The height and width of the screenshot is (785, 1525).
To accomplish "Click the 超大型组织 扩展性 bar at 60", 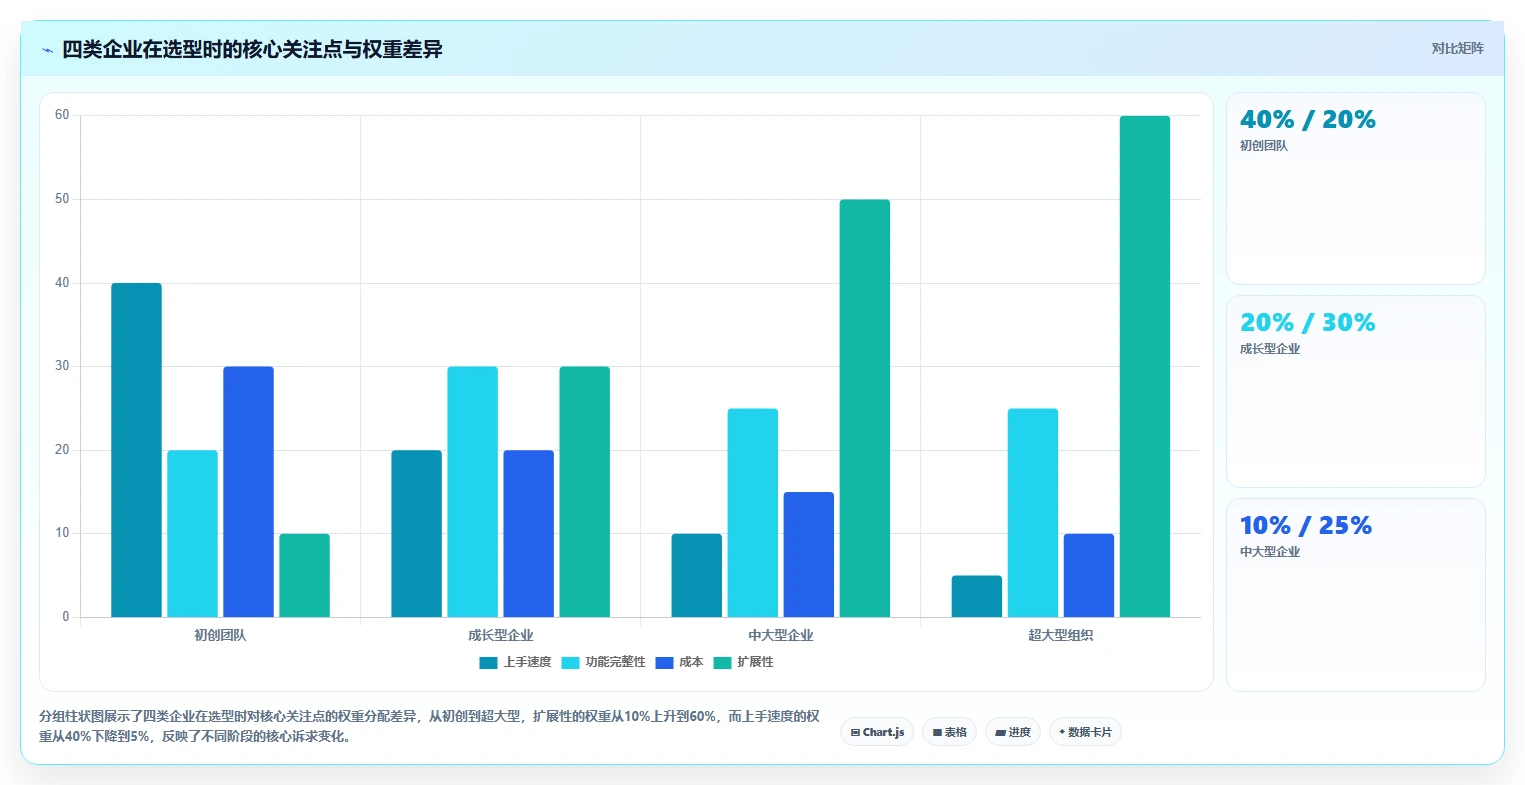I will coord(1144,366).
